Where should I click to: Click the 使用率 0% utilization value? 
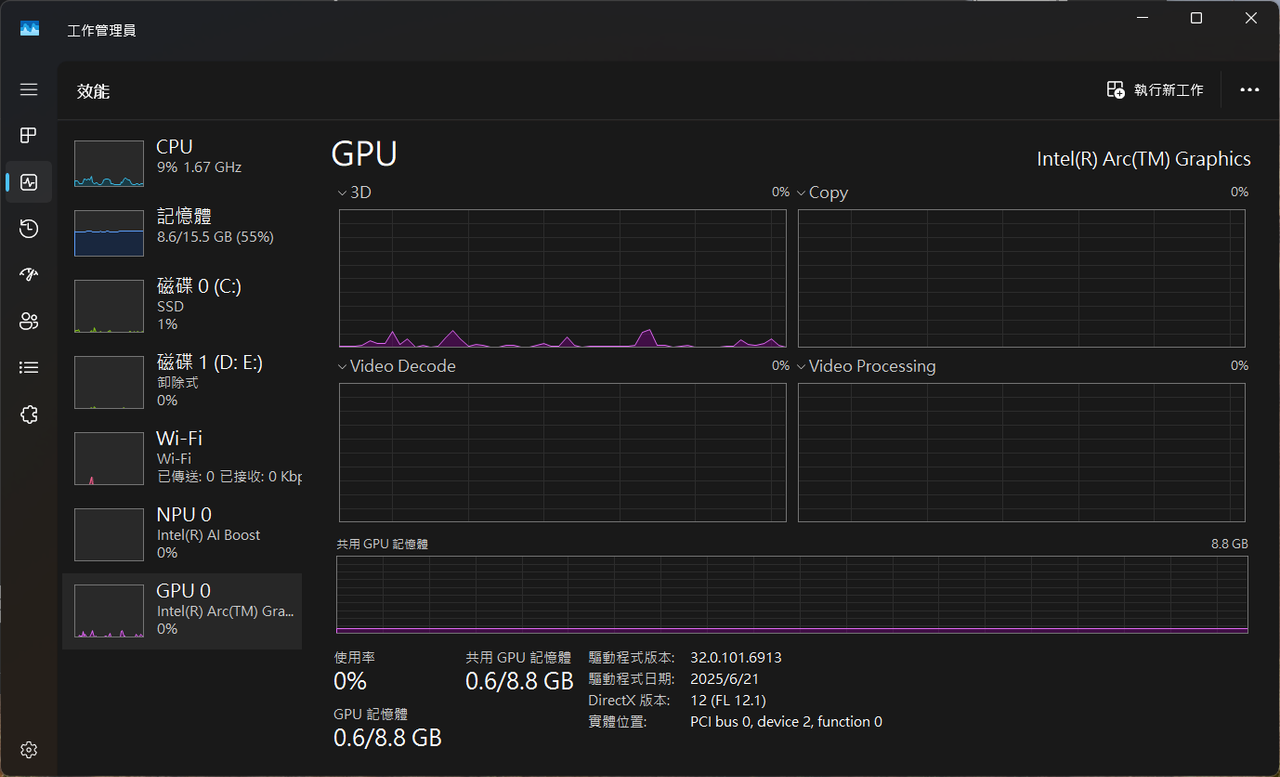[x=350, y=682]
